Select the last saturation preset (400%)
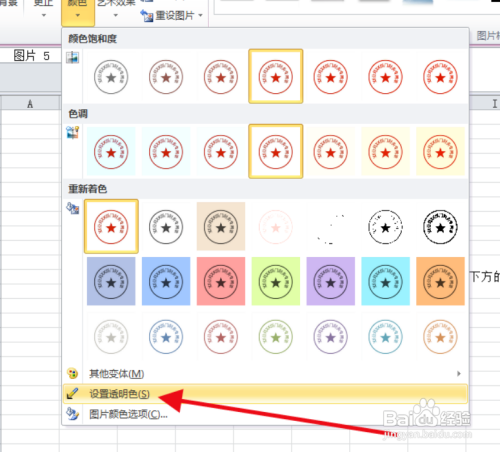 click(x=440, y=77)
